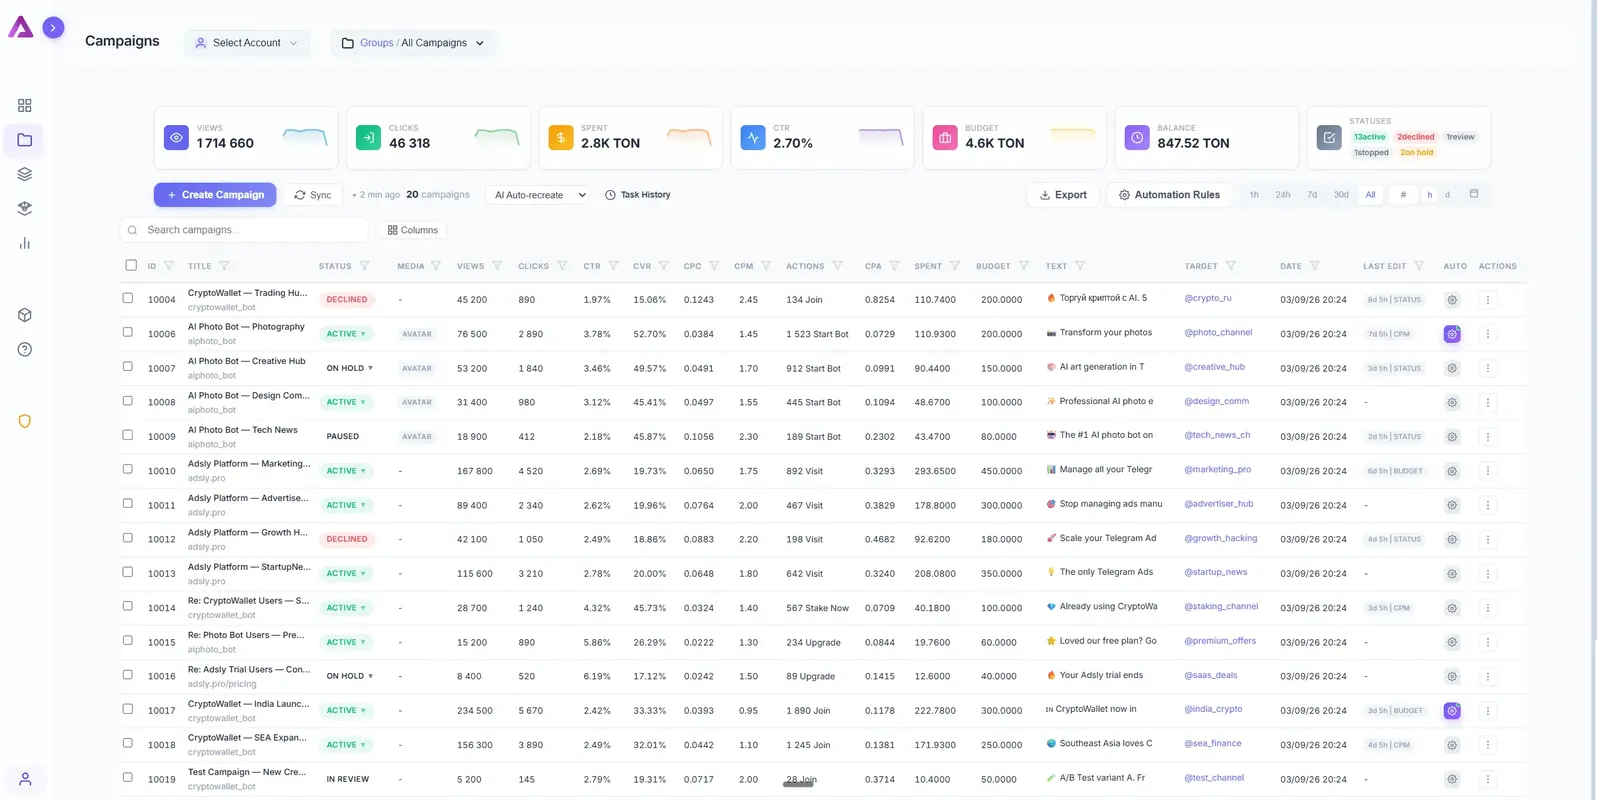Open the ON HOLD status dropdown for campaign 10007

[x=349, y=368]
